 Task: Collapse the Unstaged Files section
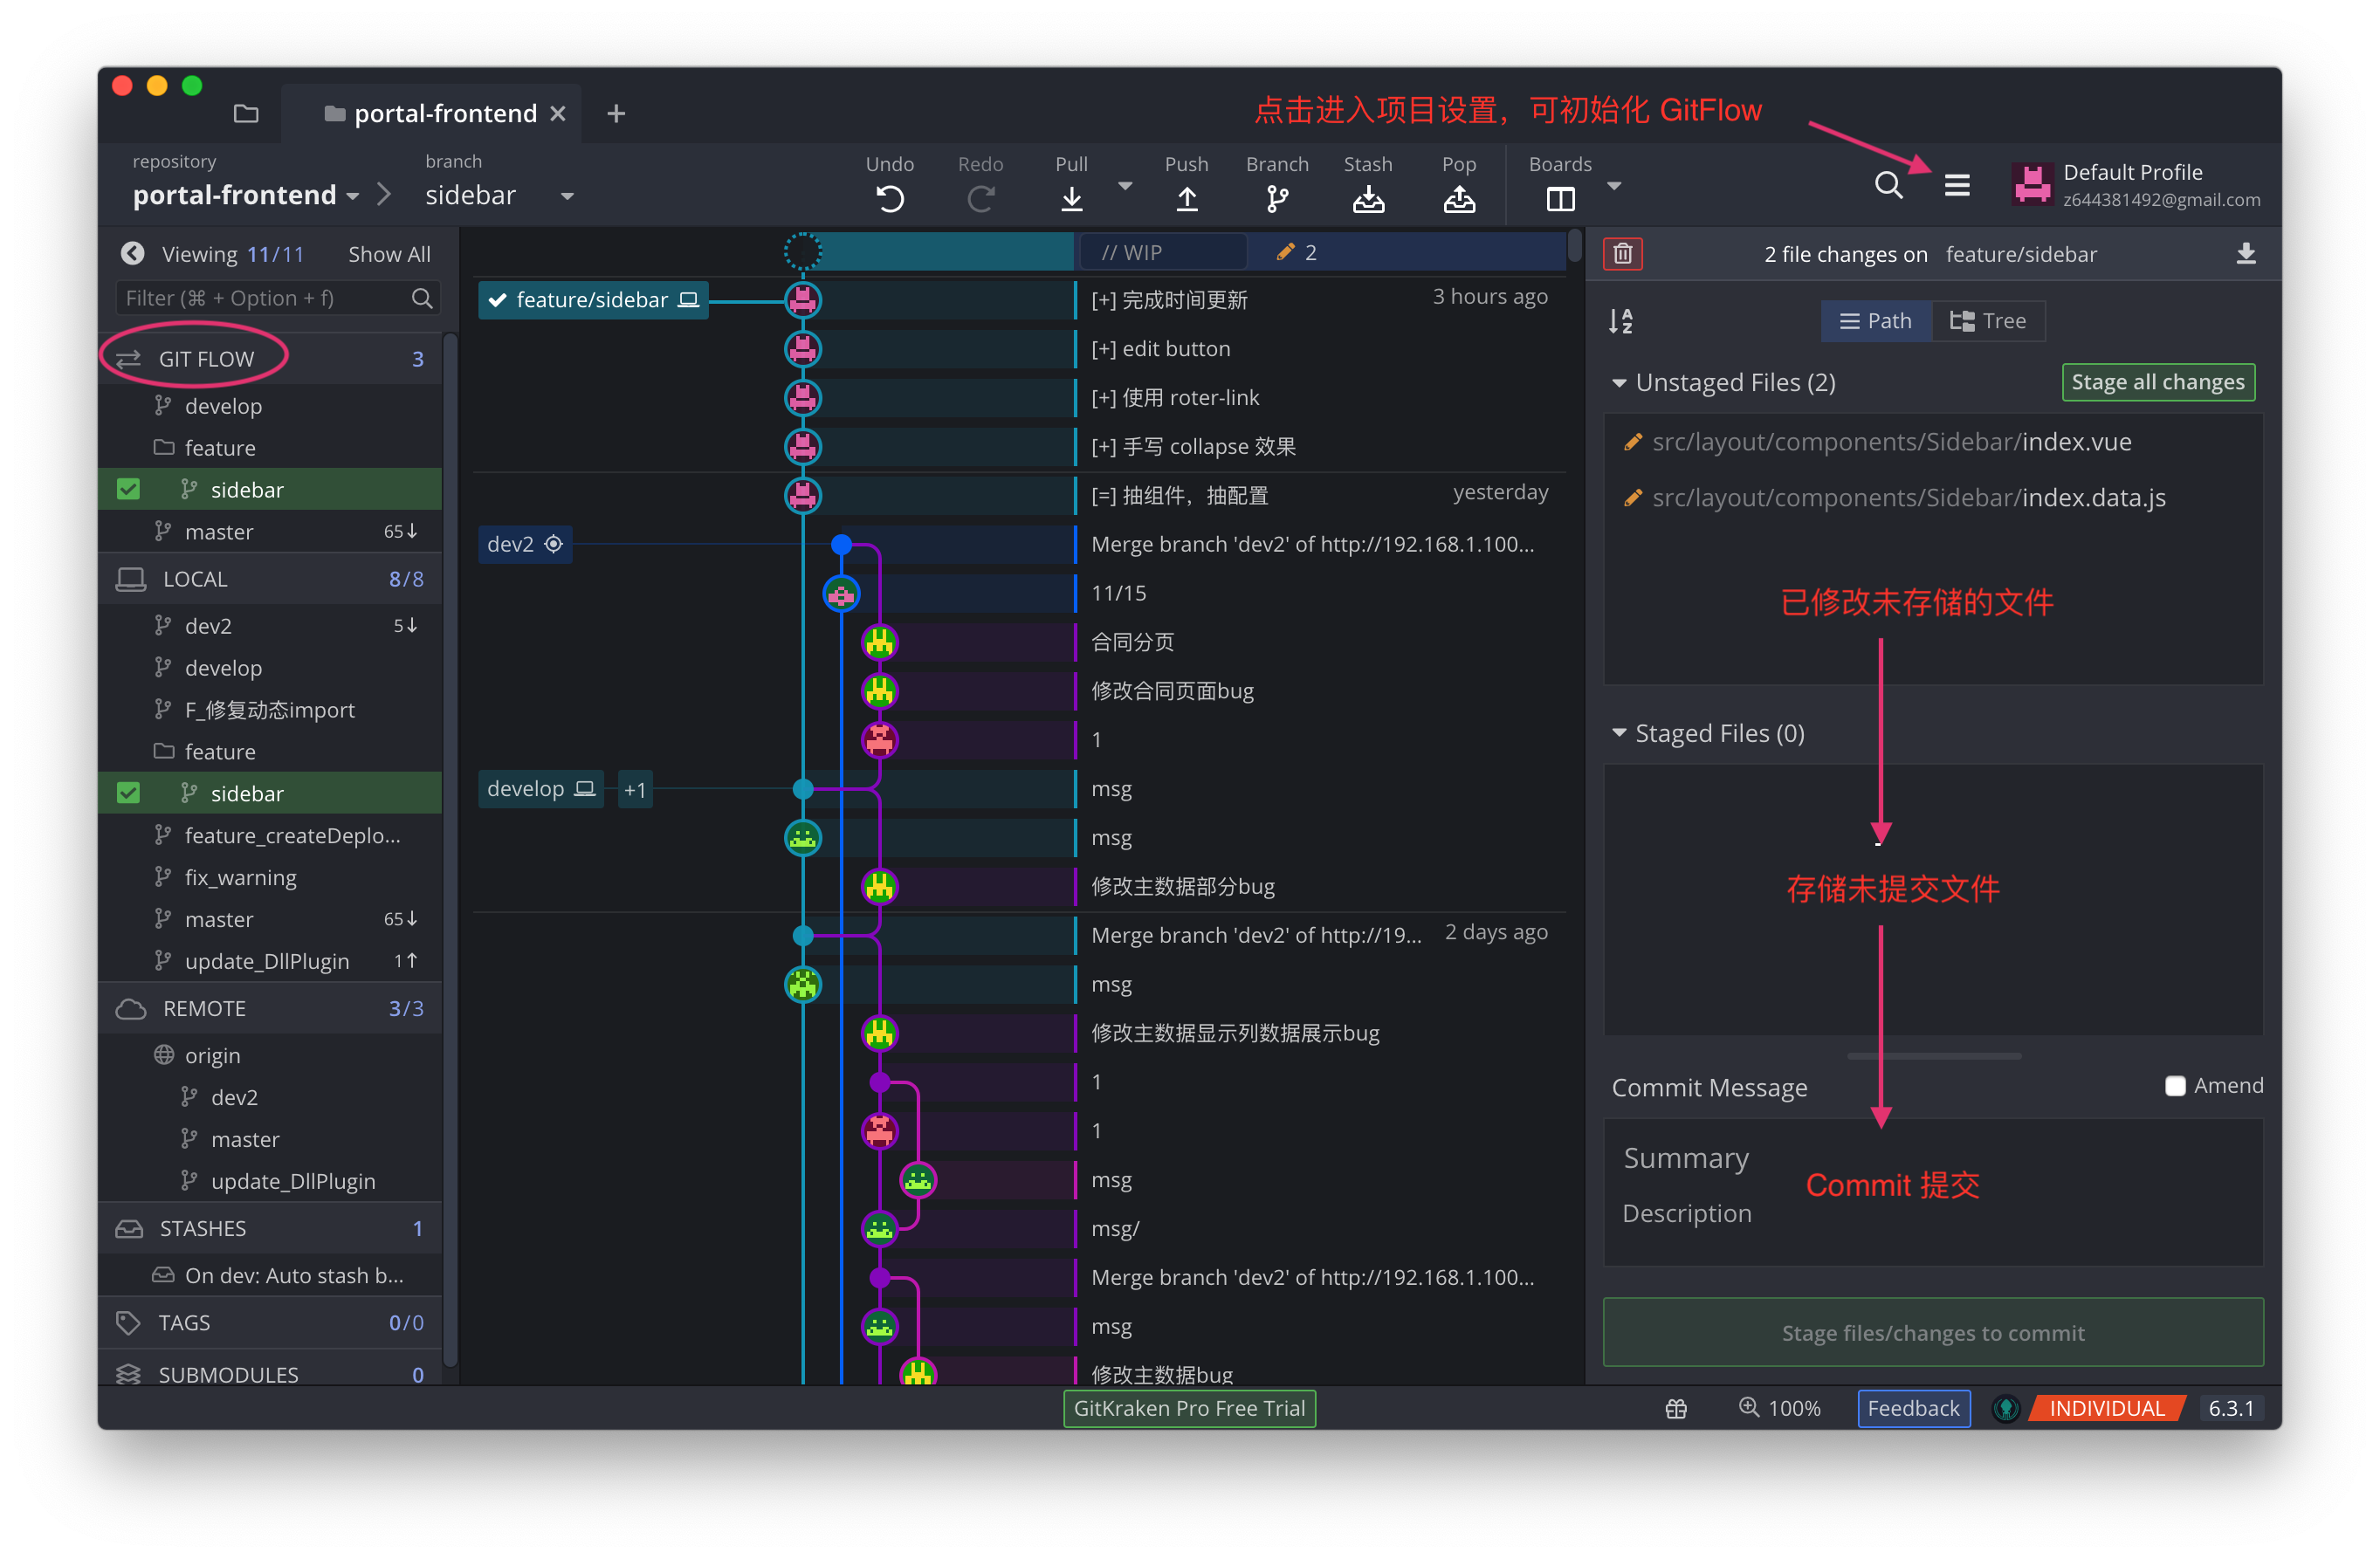1618,383
